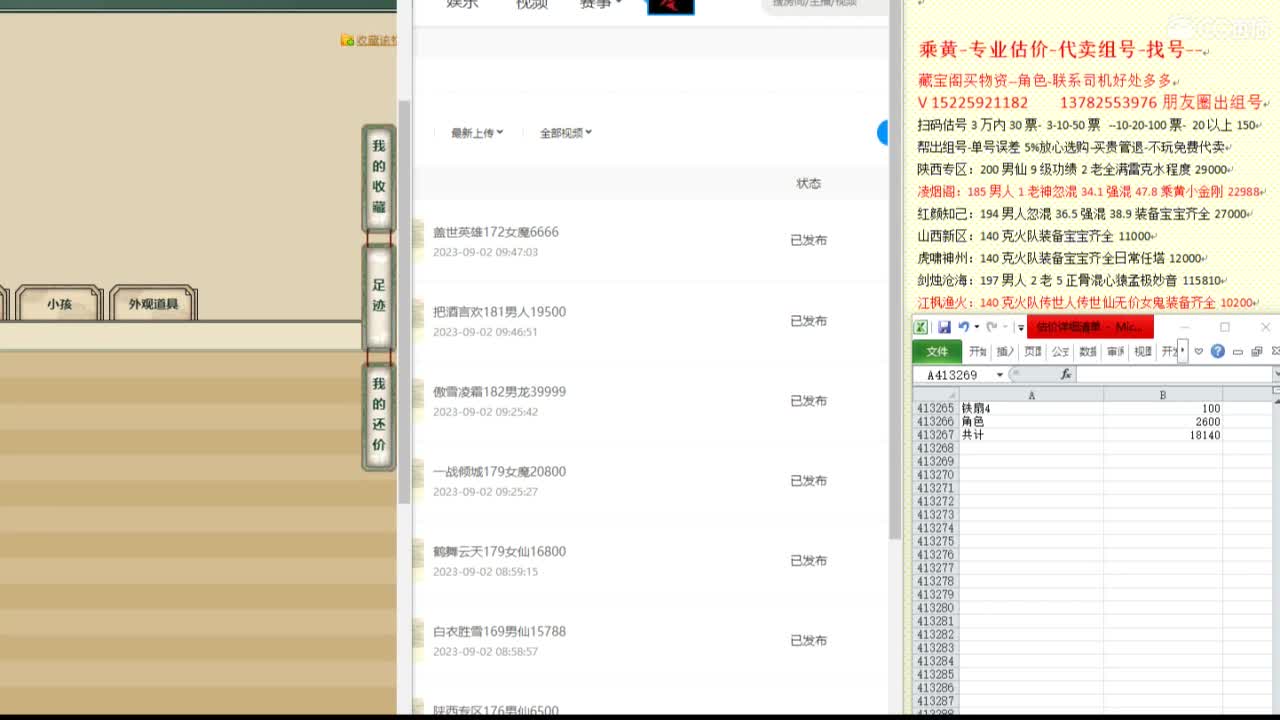1280x720 pixels.
Task: Click the Excel formula bar input
Action: (1174, 374)
